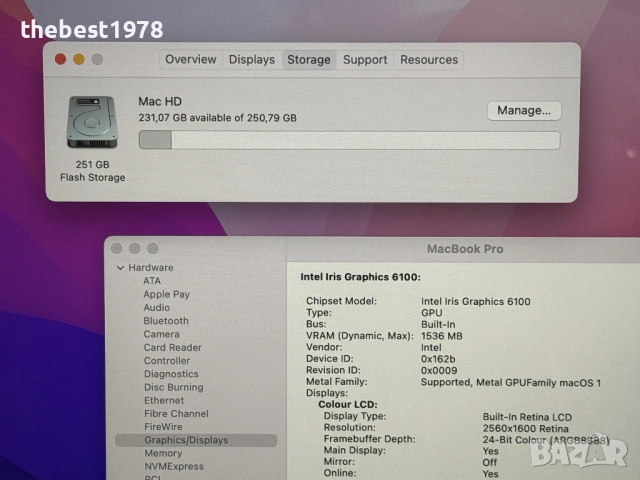The image size is (640, 480).
Task: Switch to the Resources tab
Action: click(x=429, y=60)
